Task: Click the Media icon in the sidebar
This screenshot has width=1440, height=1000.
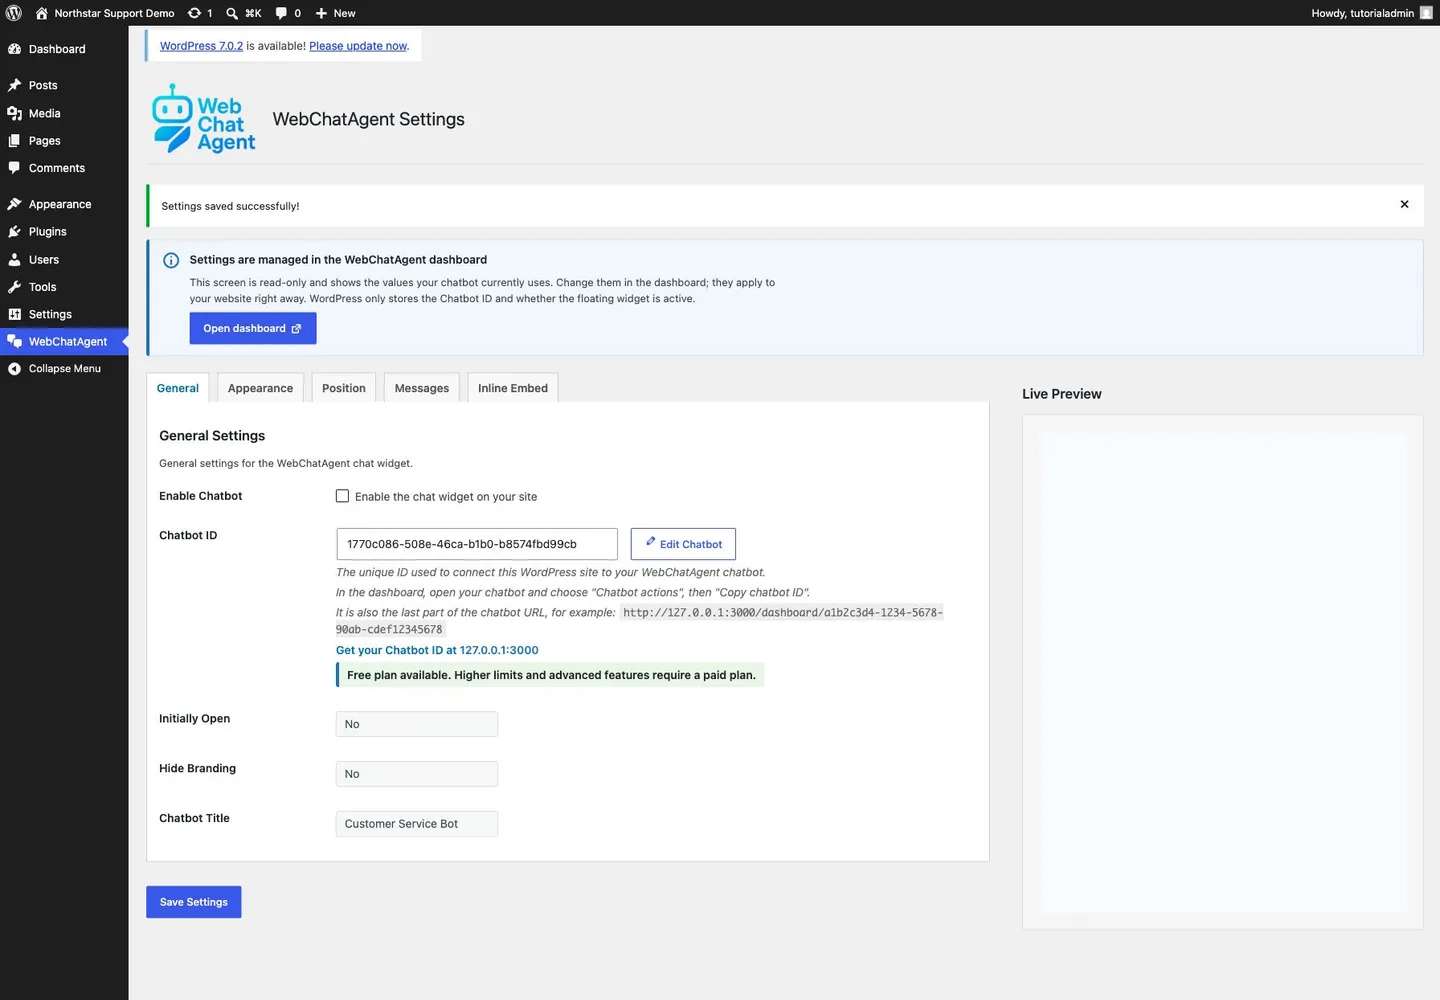Action: point(14,113)
